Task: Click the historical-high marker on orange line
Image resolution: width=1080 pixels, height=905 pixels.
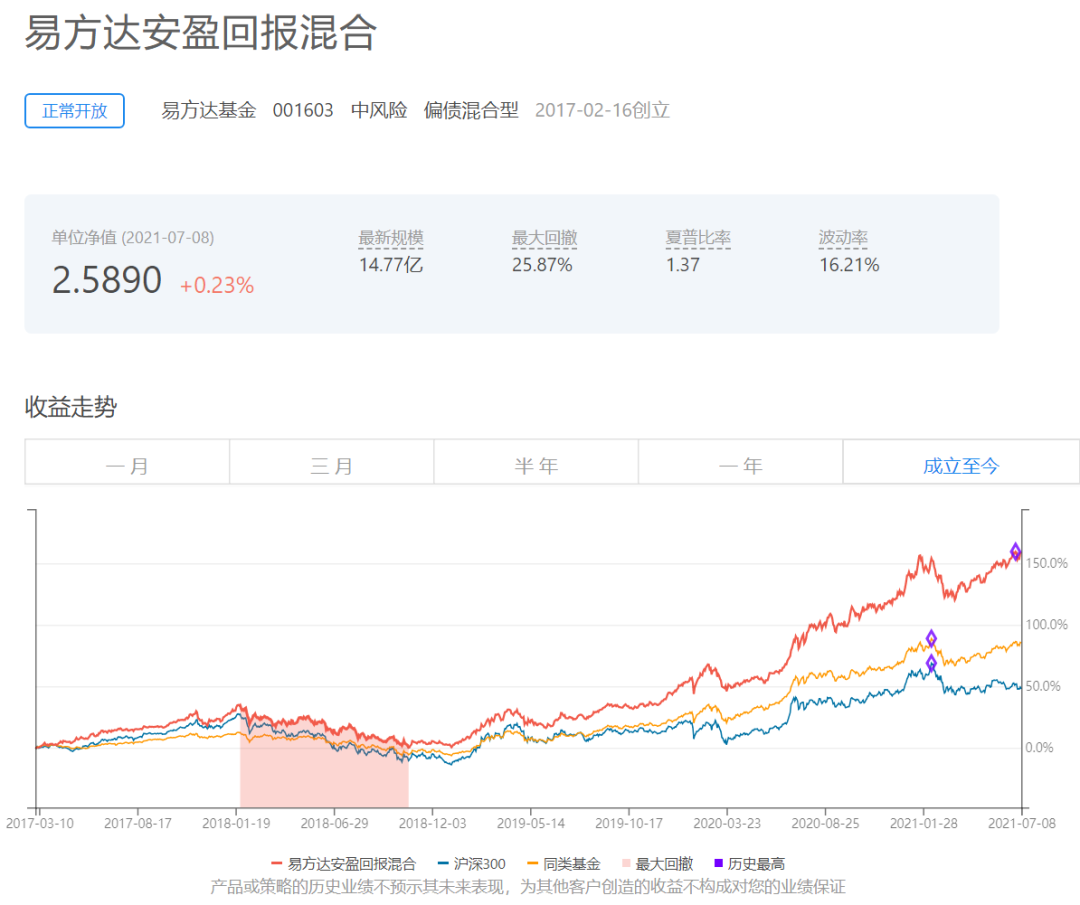Action: (931, 638)
